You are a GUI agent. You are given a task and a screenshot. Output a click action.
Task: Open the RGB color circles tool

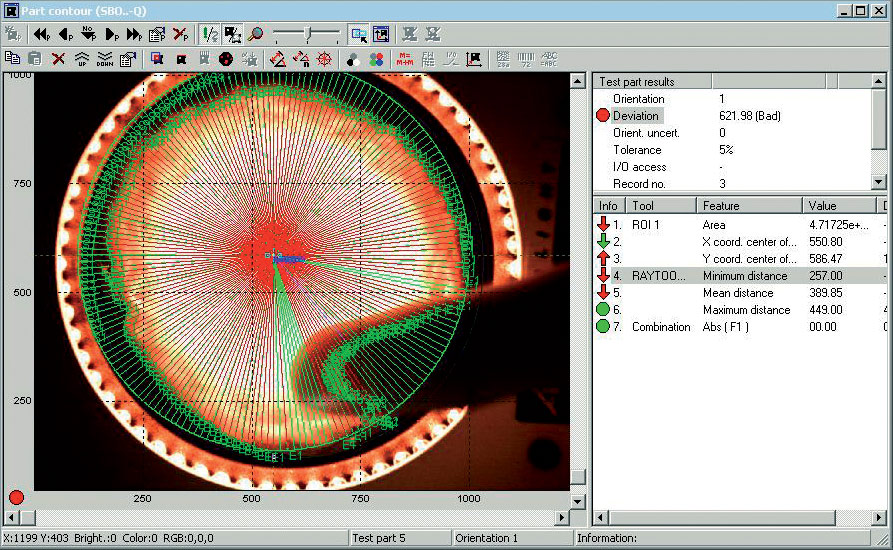pos(377,59)
